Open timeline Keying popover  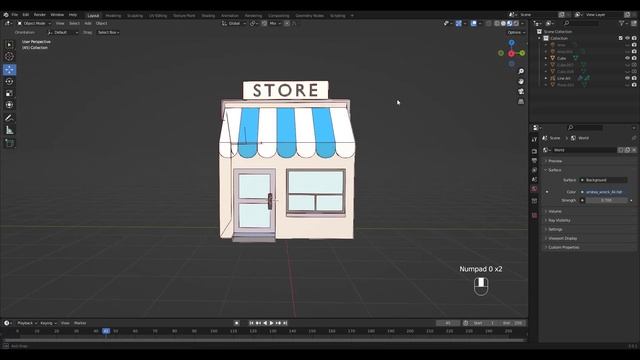pos(48,323)
